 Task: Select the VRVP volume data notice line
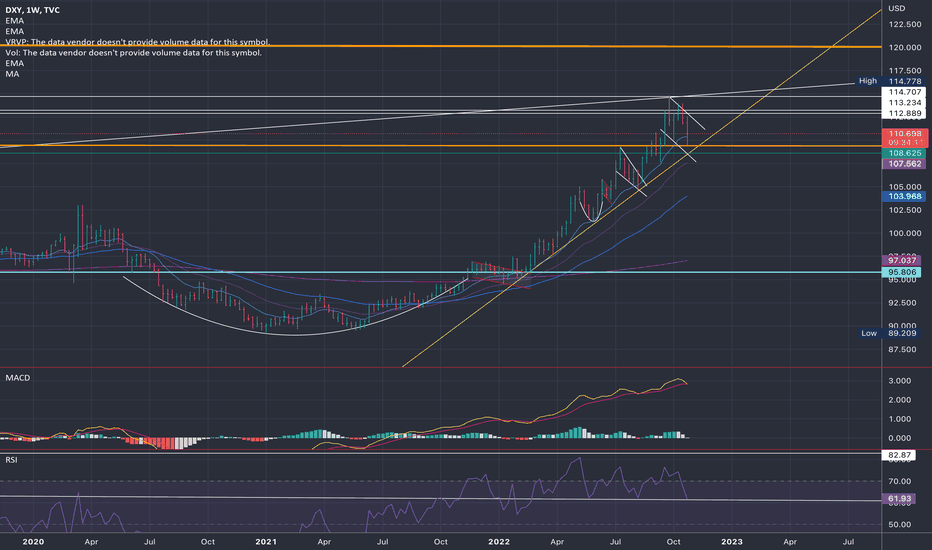tap(138, 42)
